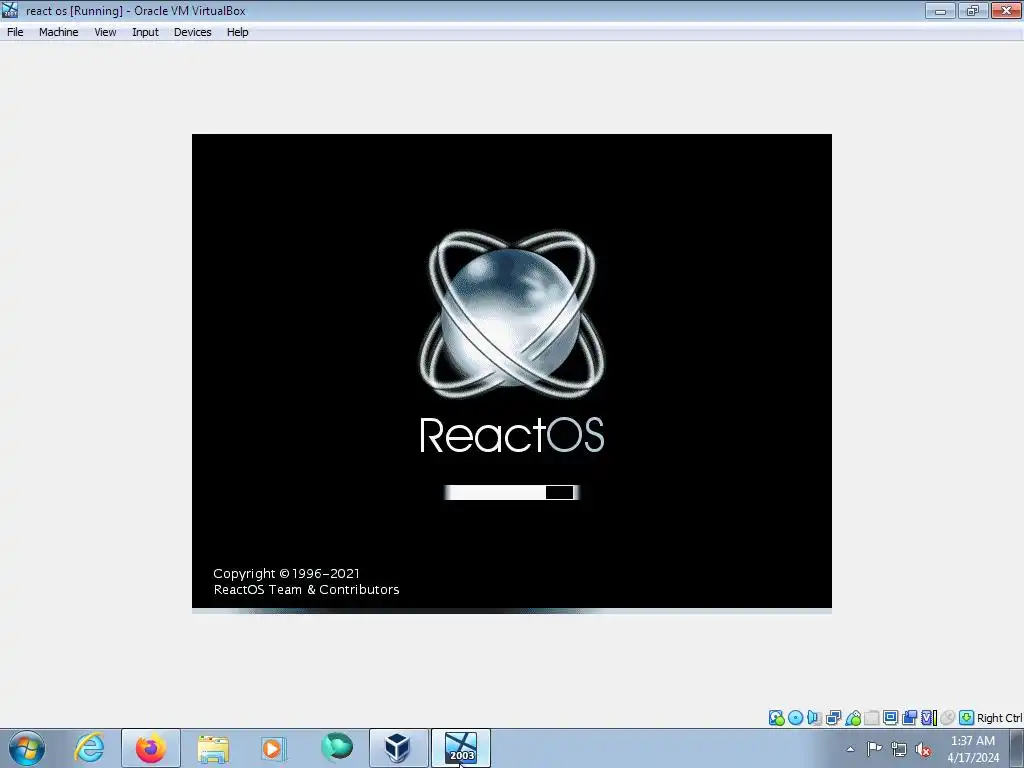Open the network status tray icon

click(x=899, y=749)
